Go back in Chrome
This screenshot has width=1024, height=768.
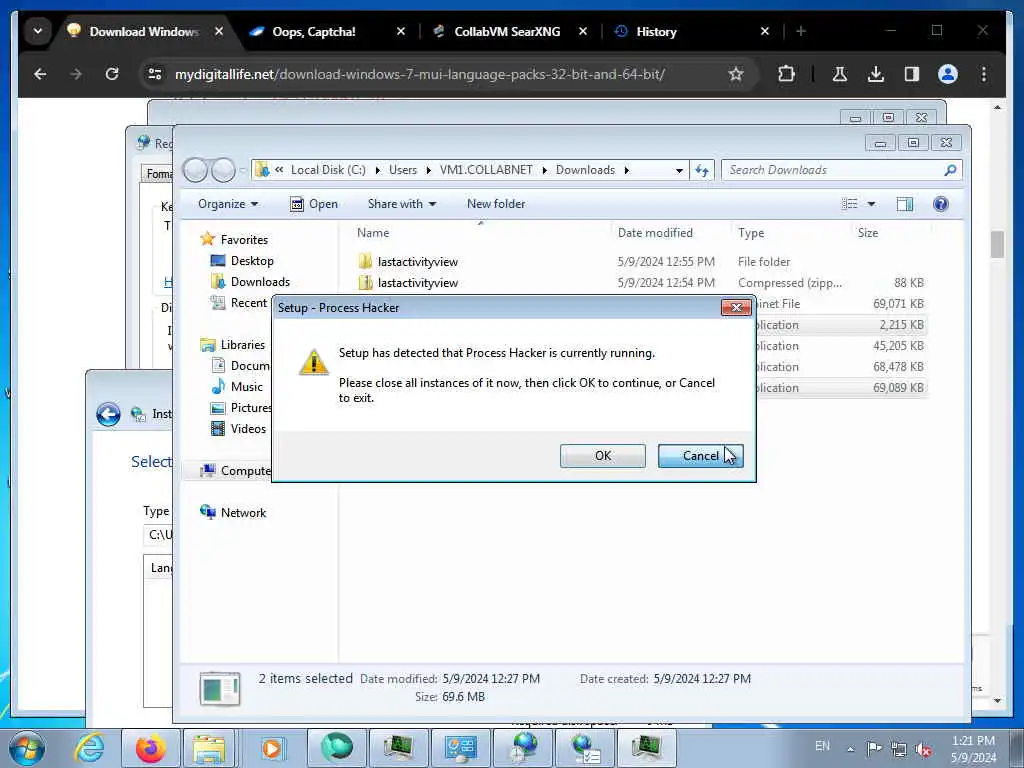[x=40, y=74]
